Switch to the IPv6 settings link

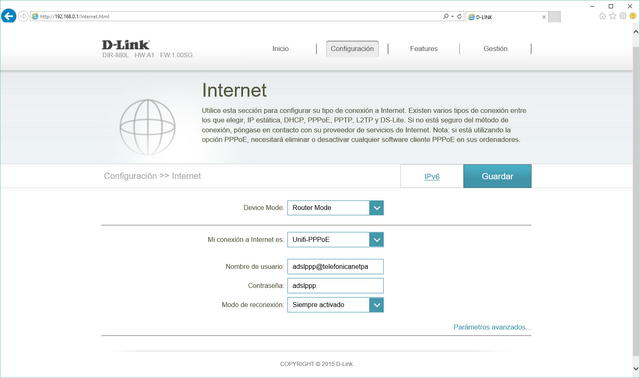coord(432,176)
